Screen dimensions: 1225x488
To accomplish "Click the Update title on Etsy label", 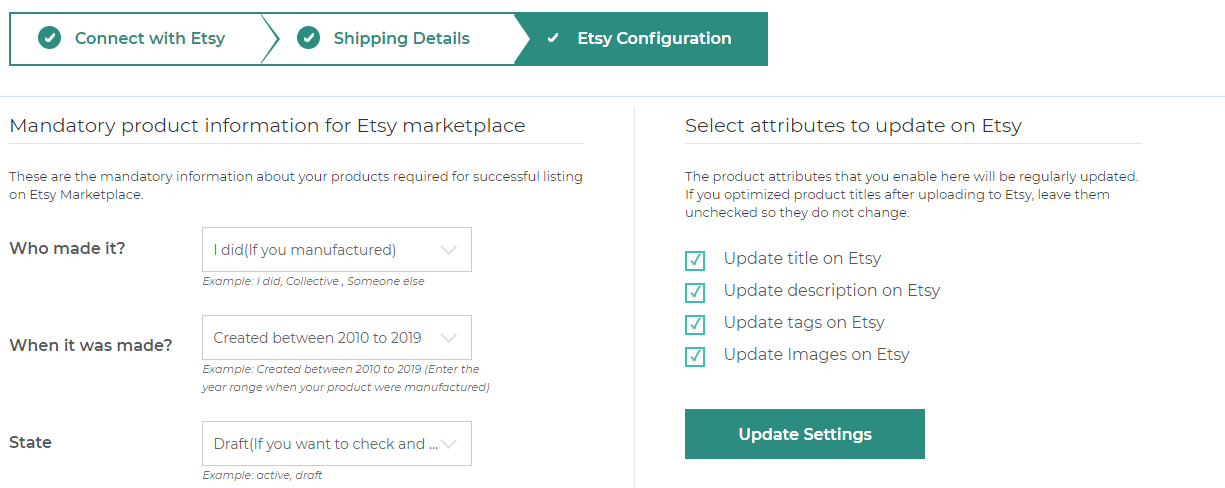I will tap(802, 258).
